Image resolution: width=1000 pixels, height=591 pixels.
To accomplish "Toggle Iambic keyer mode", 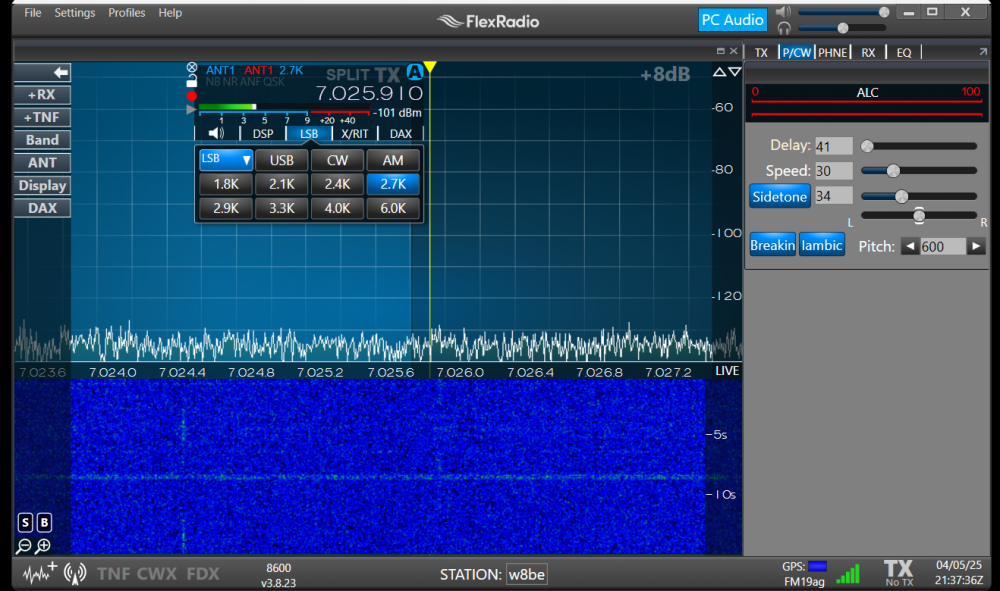I will click(x=821, y=245).
